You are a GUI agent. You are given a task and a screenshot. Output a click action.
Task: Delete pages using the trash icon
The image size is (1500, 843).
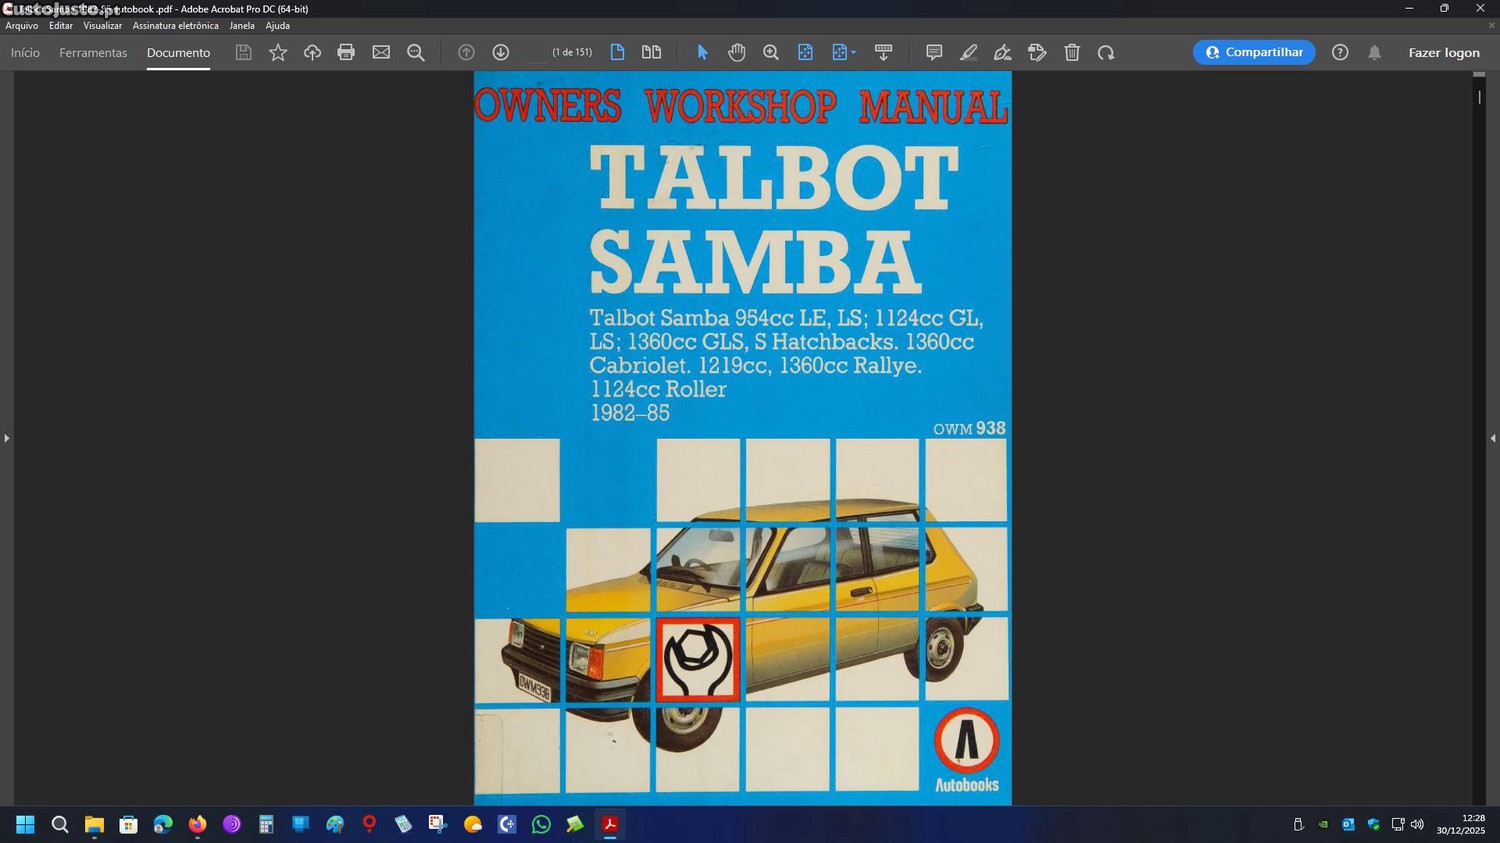[1072, 52]
